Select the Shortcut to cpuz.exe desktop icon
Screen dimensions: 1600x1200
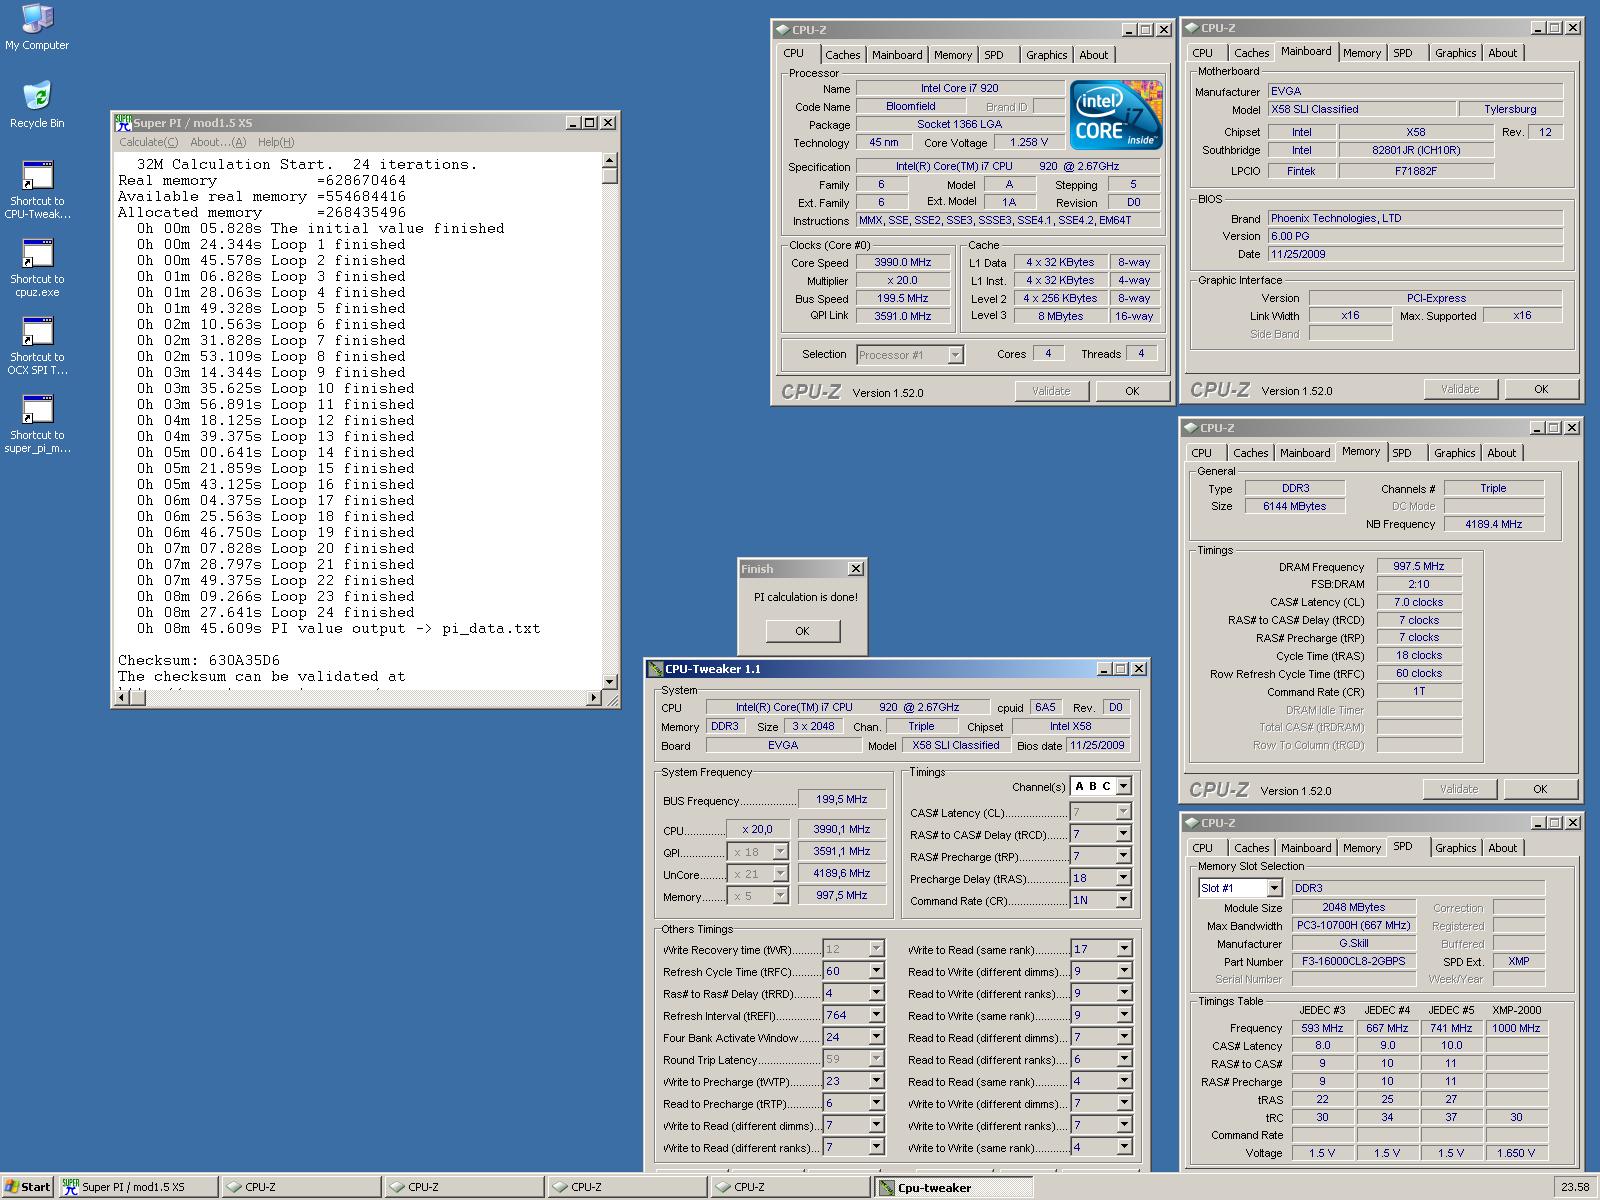click(37, 268)
